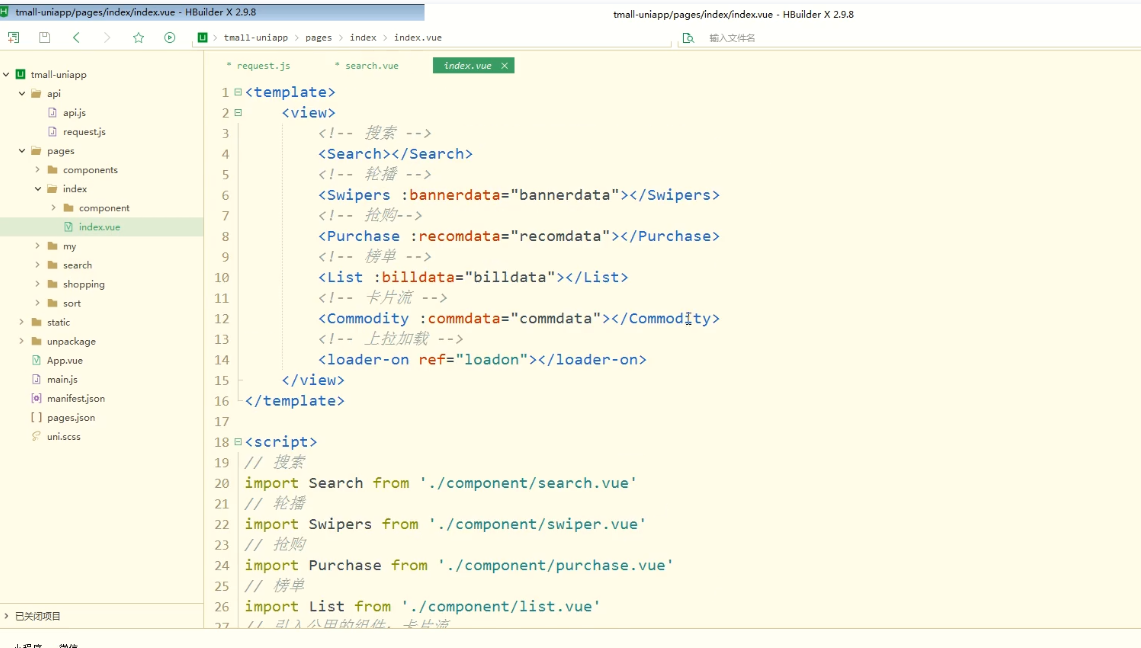Collapse the api folder
This screenshot has height=648, width=1141.
(22, 93)
